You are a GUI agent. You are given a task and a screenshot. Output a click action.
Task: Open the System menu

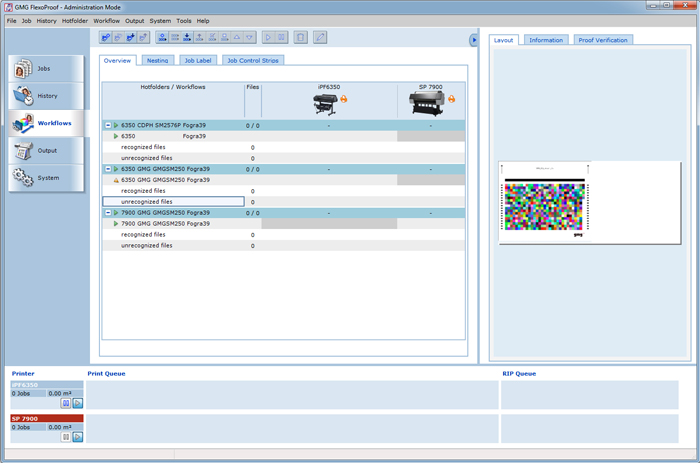point(160,21)
